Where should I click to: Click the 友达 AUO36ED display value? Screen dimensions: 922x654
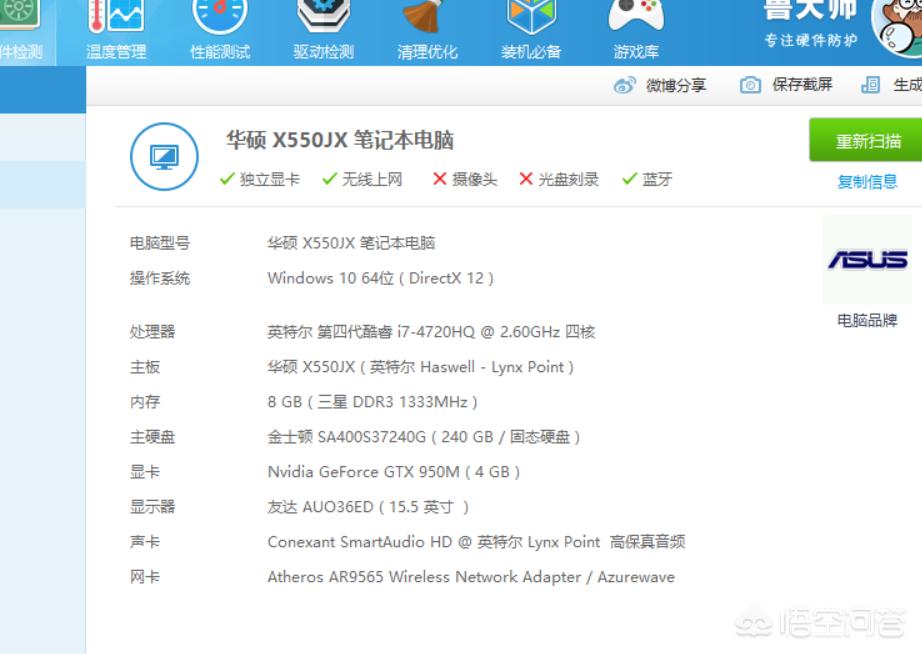pos(368,507)
